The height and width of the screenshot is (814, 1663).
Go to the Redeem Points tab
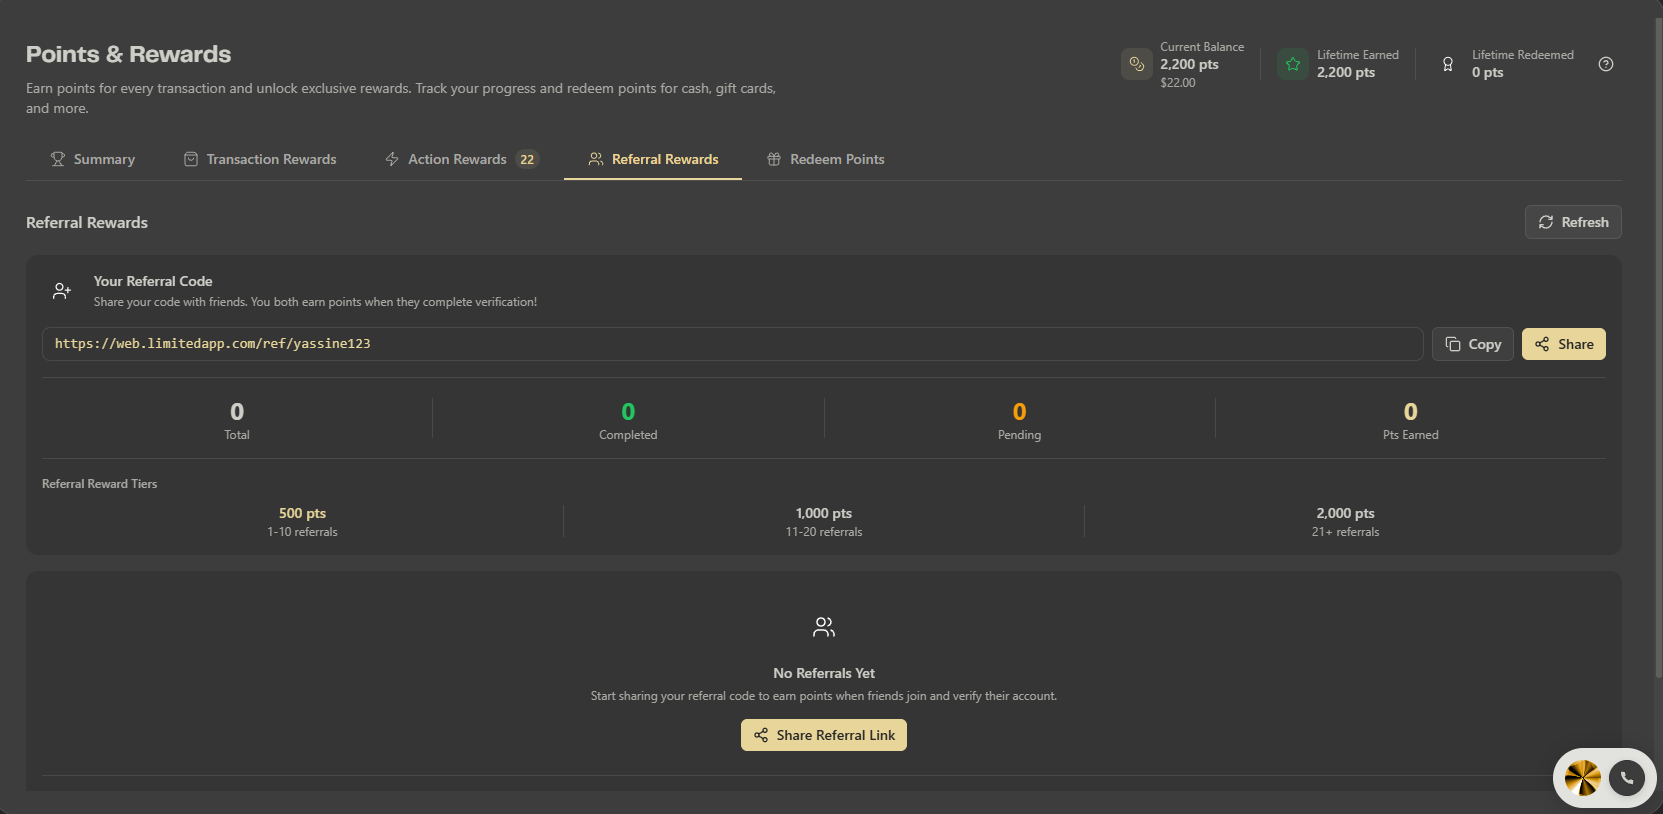coord(826,159)
